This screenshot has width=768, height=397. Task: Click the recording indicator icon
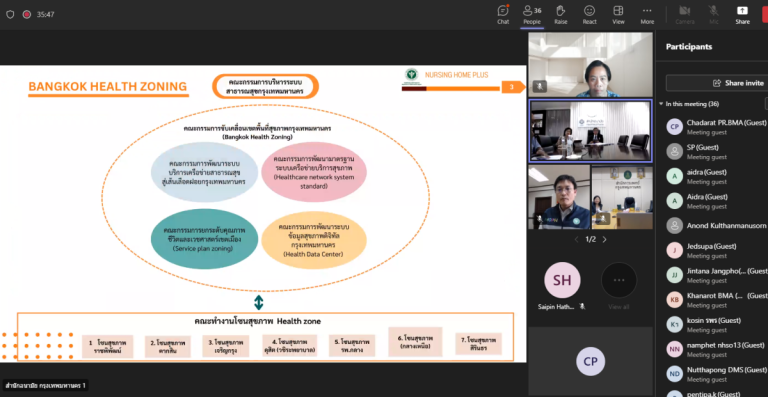click(x=26, y=15)
